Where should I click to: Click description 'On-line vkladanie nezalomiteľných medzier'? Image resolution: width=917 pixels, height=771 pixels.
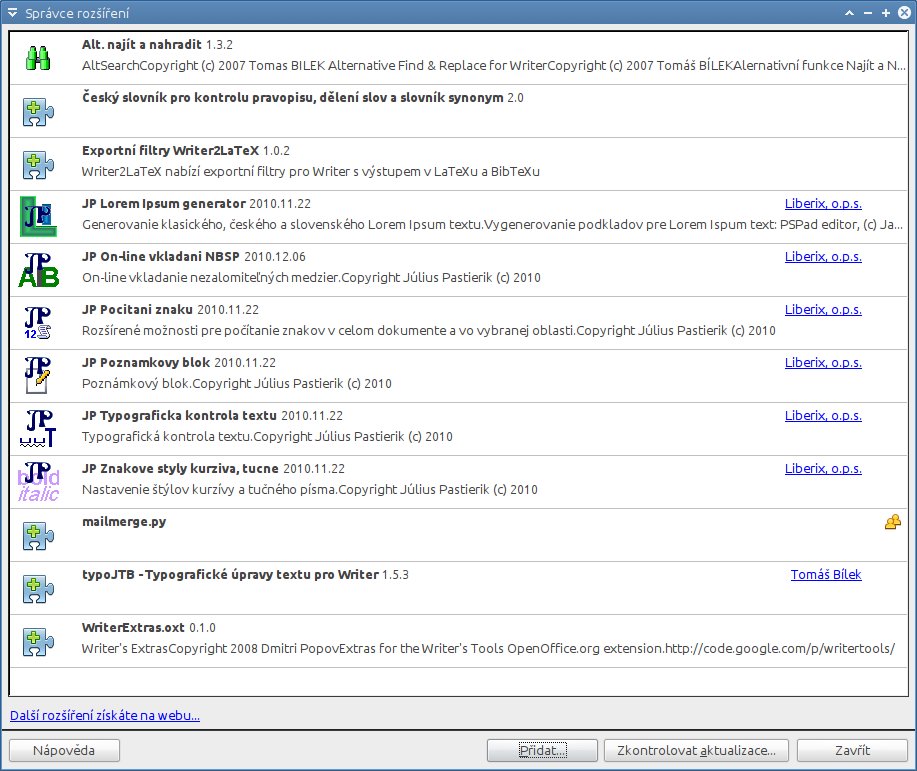[x=311, y=277]
